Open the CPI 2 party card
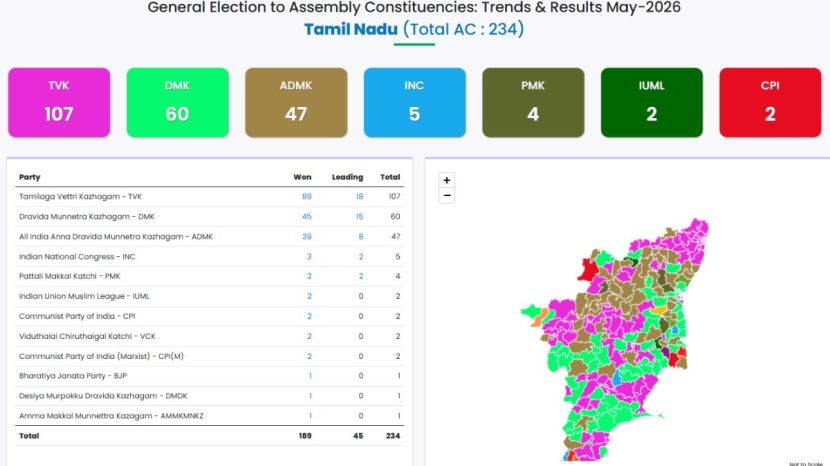 pyautogui.click(x=771, y=103)
